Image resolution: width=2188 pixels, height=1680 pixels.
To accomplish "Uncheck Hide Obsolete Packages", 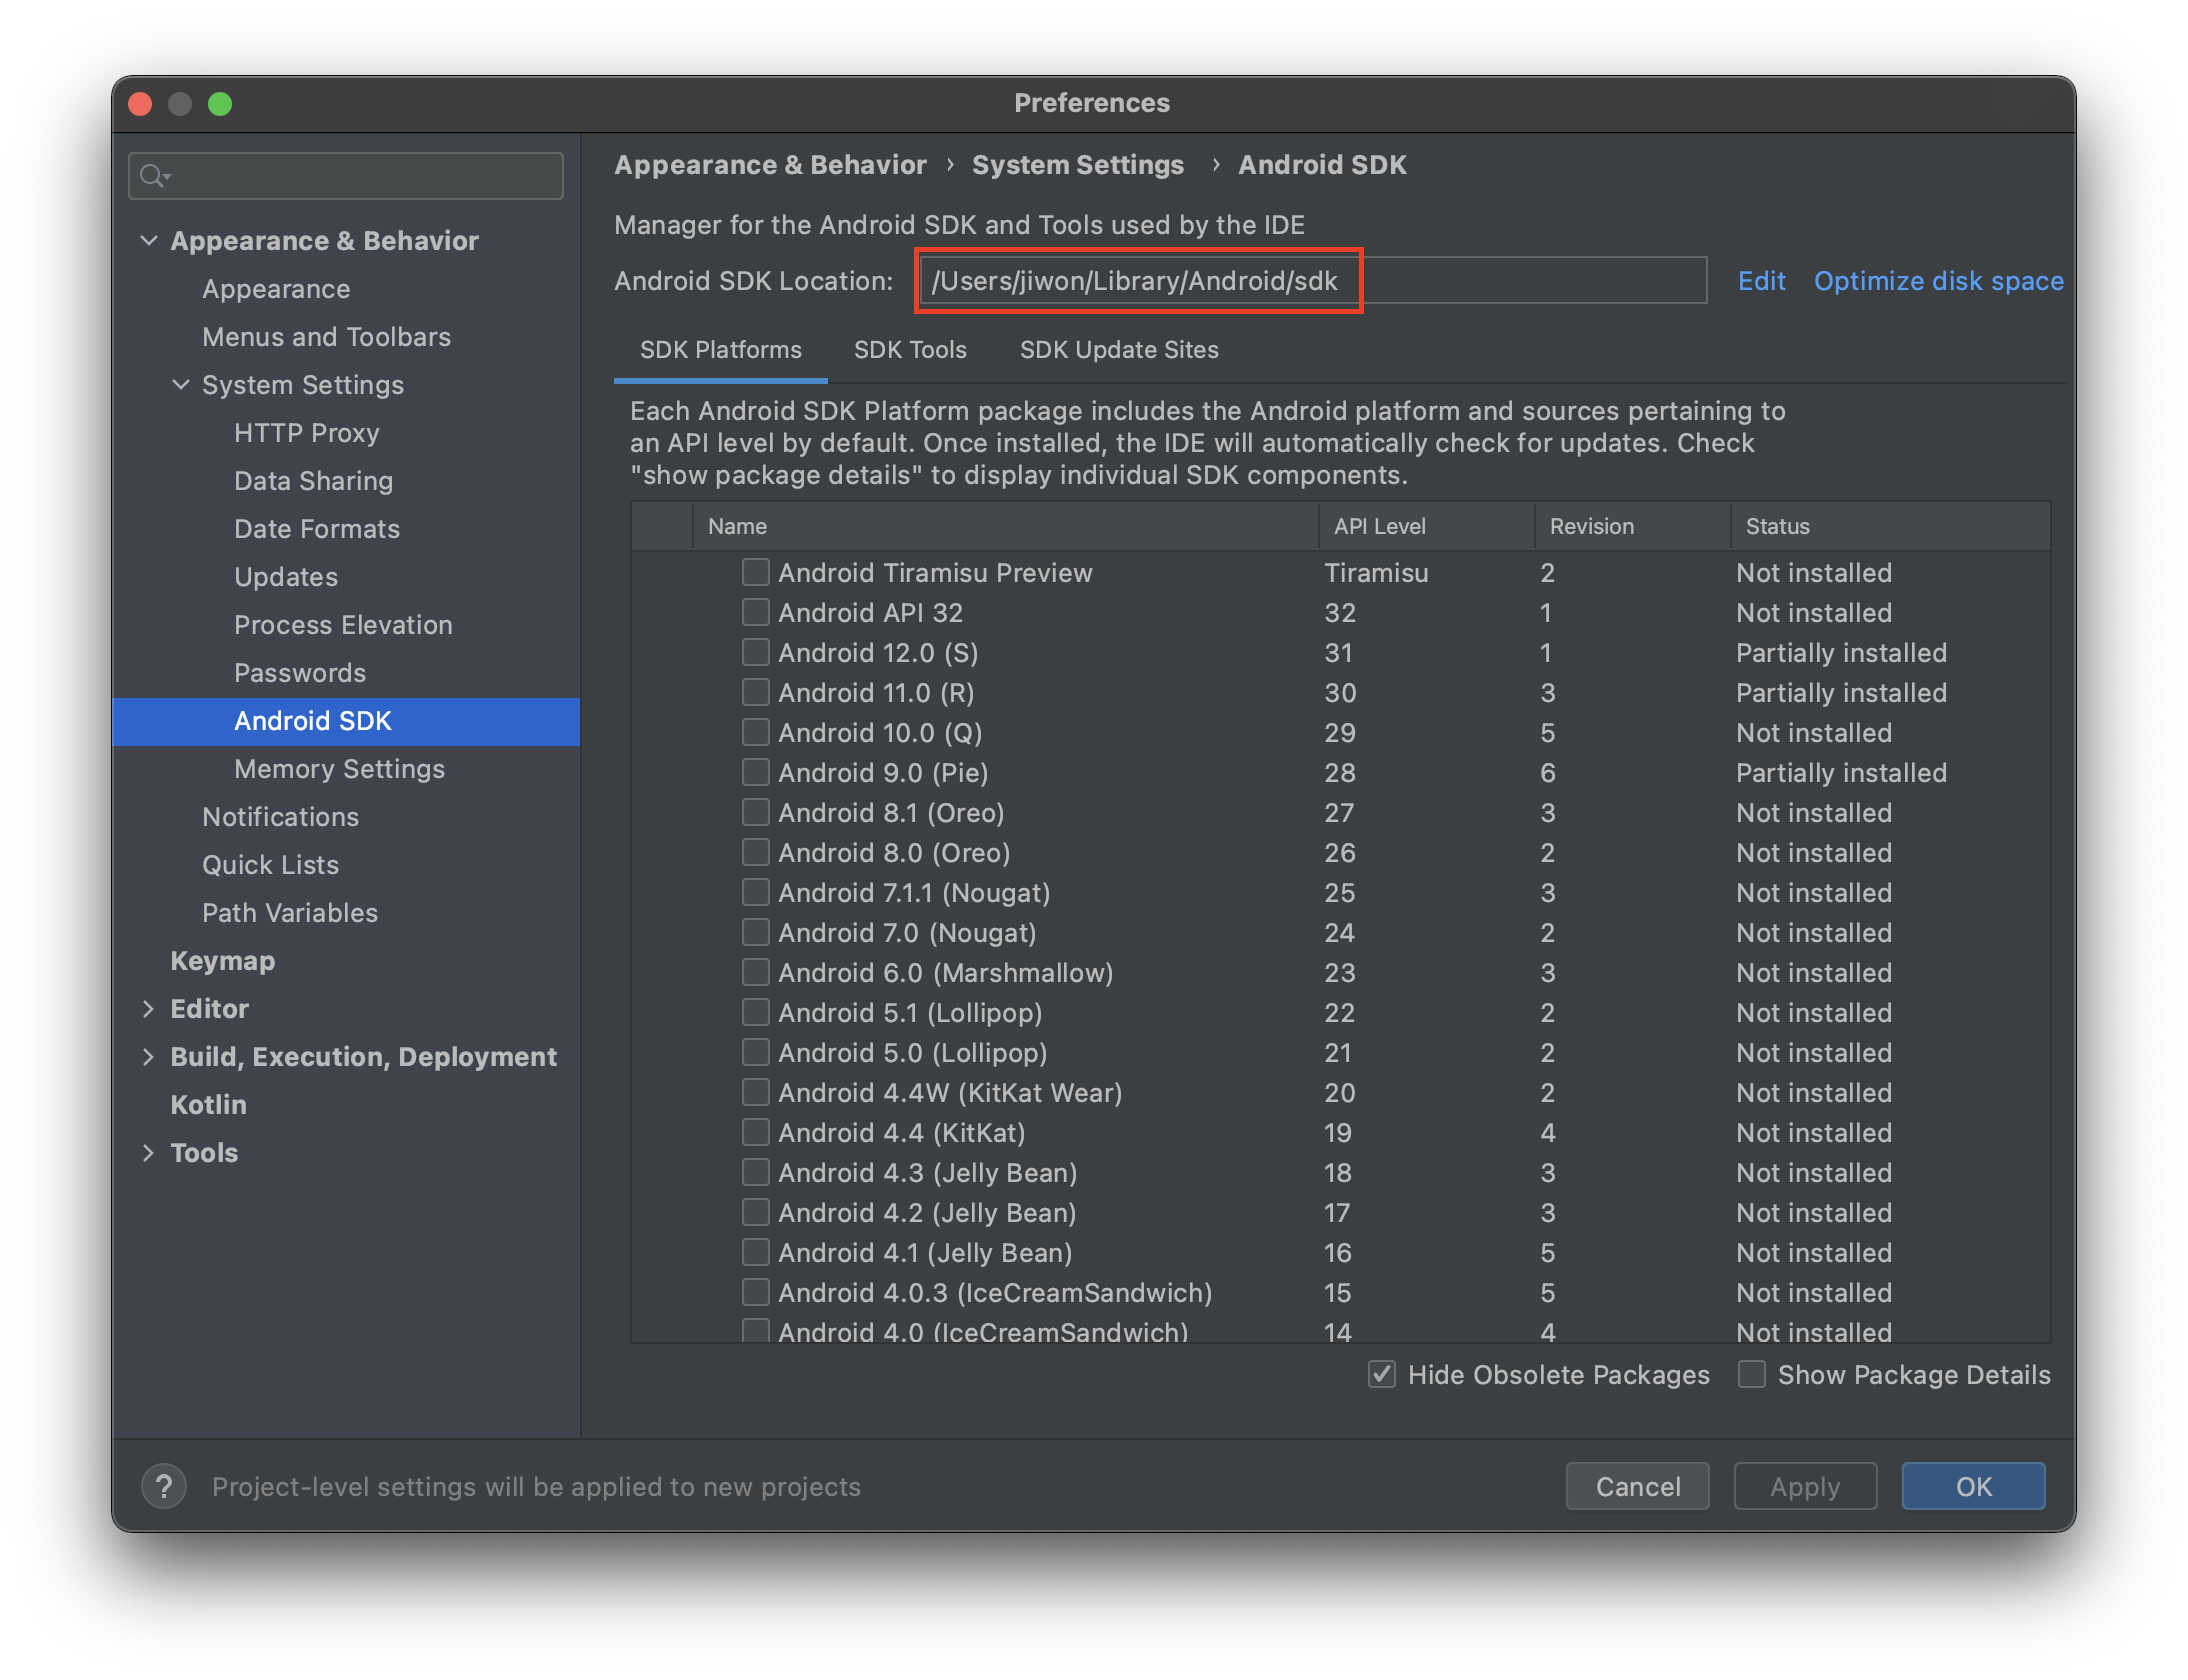I will pyautogui.click(x=1382, y=1374).
